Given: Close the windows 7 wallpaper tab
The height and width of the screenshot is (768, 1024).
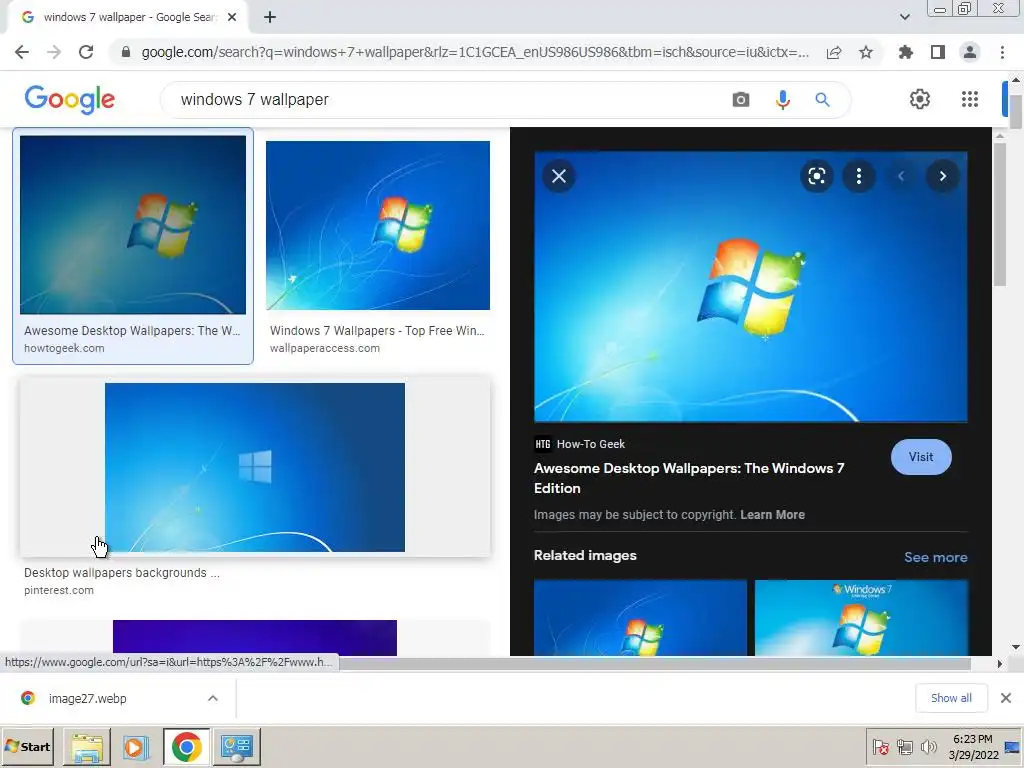Looking at the screenshot, I should [x=232, y=17].
